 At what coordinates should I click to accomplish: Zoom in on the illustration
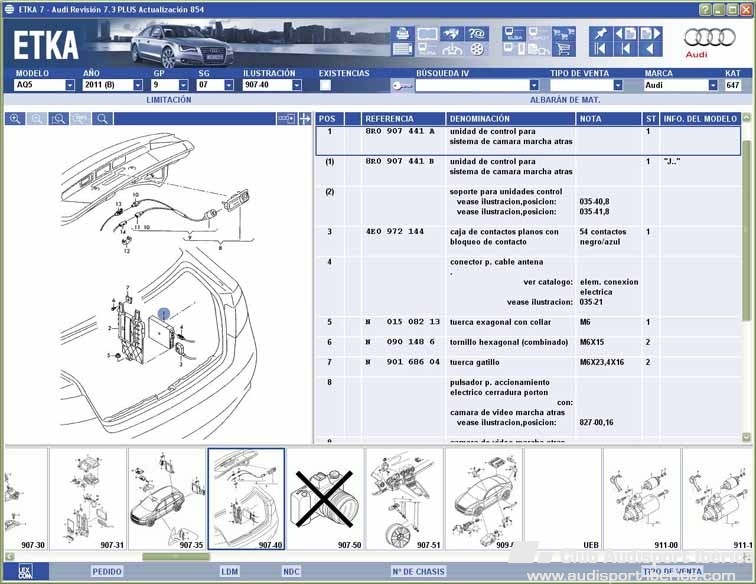point(15,119)
